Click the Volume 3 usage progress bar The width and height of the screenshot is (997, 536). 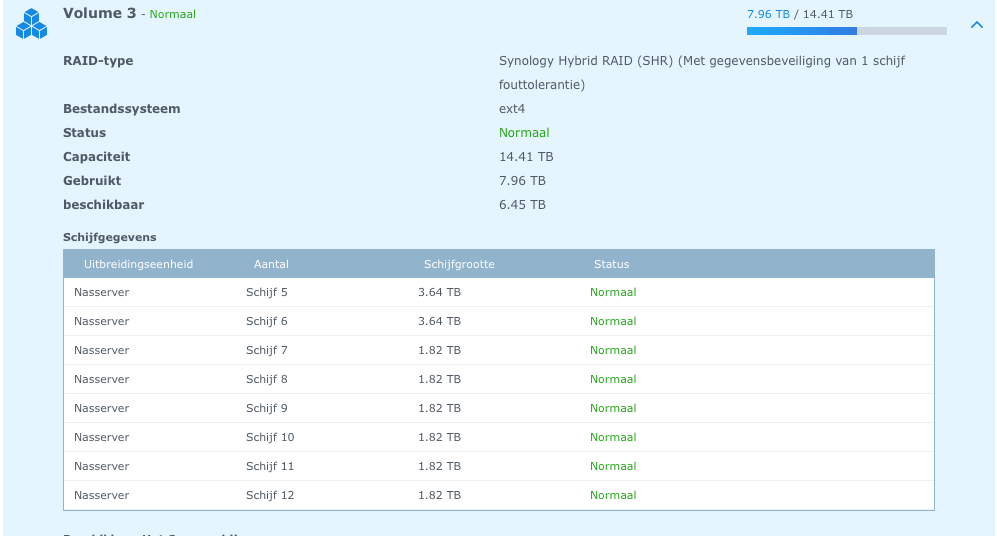tap(846, 31)
